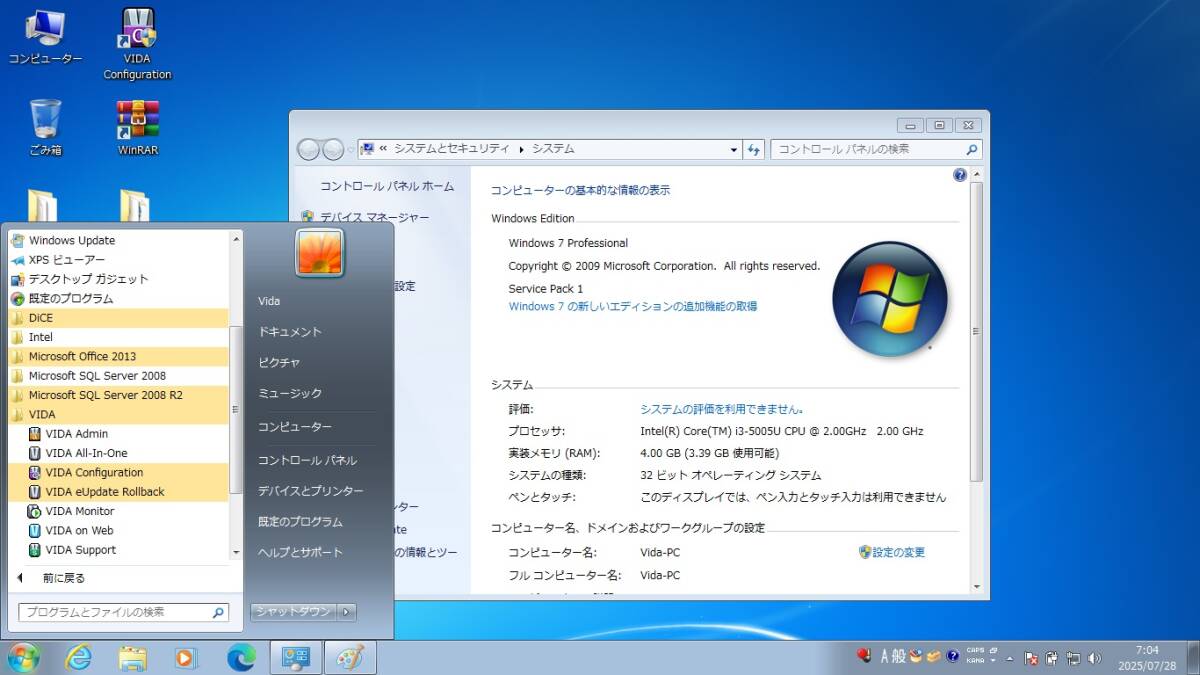Open Paint from the taskbar

coord(349,657)
